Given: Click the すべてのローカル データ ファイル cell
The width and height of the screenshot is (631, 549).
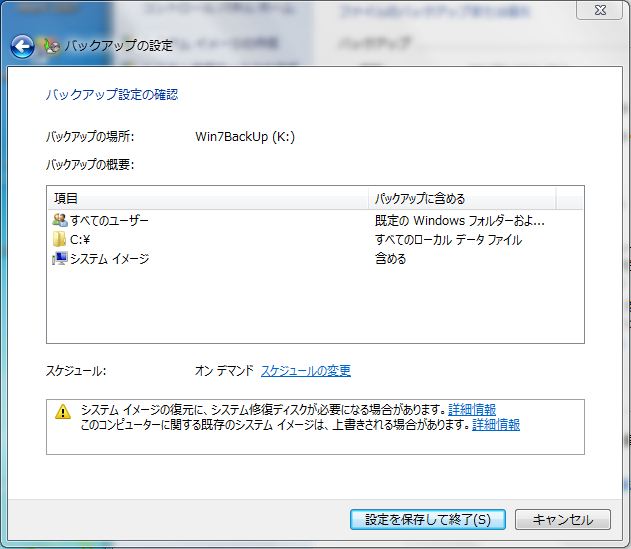Looking at the screenshot, I should coord(448,239).
